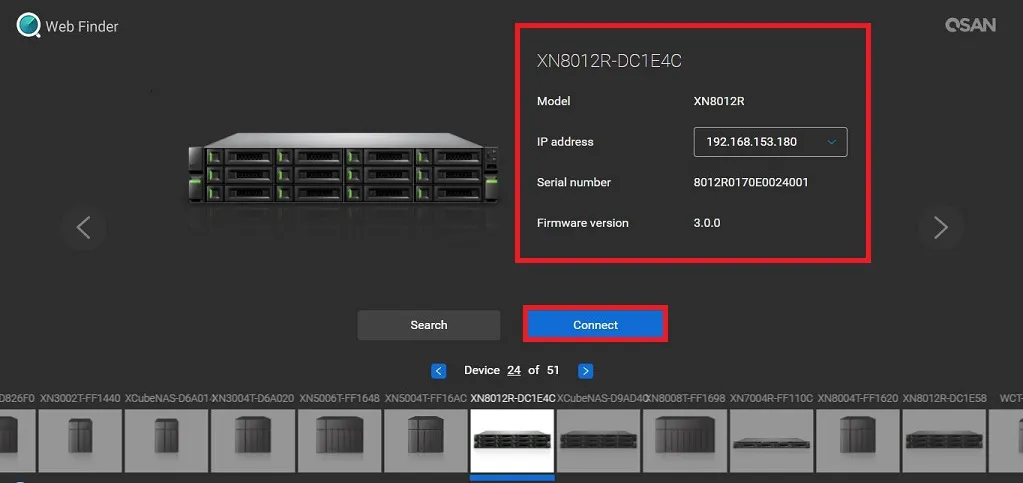Click the model value XN8012R
This screenshot has height=483, width=1023.
pyautogui.click(x=719, y=101)
